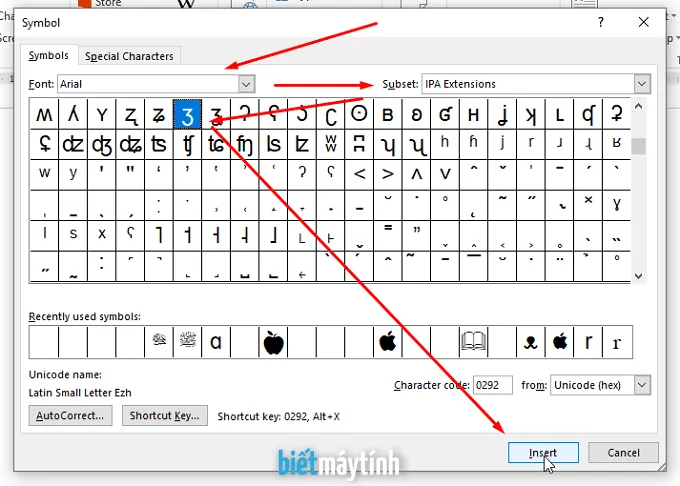Open the Shortcut Key dialog
Image resolution: width=680 pixels, height=486 pixels.
coord(164,415)
